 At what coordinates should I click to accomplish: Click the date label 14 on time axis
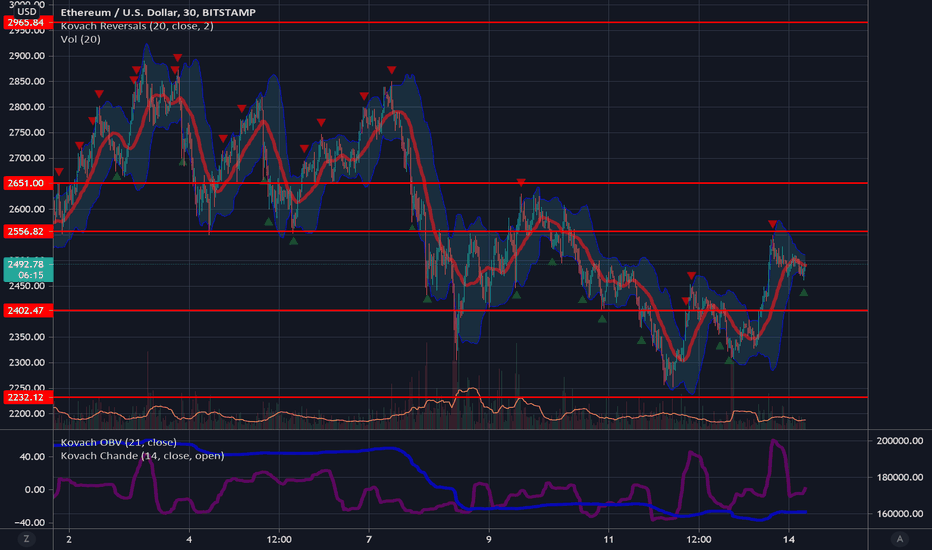click(788, 539)
